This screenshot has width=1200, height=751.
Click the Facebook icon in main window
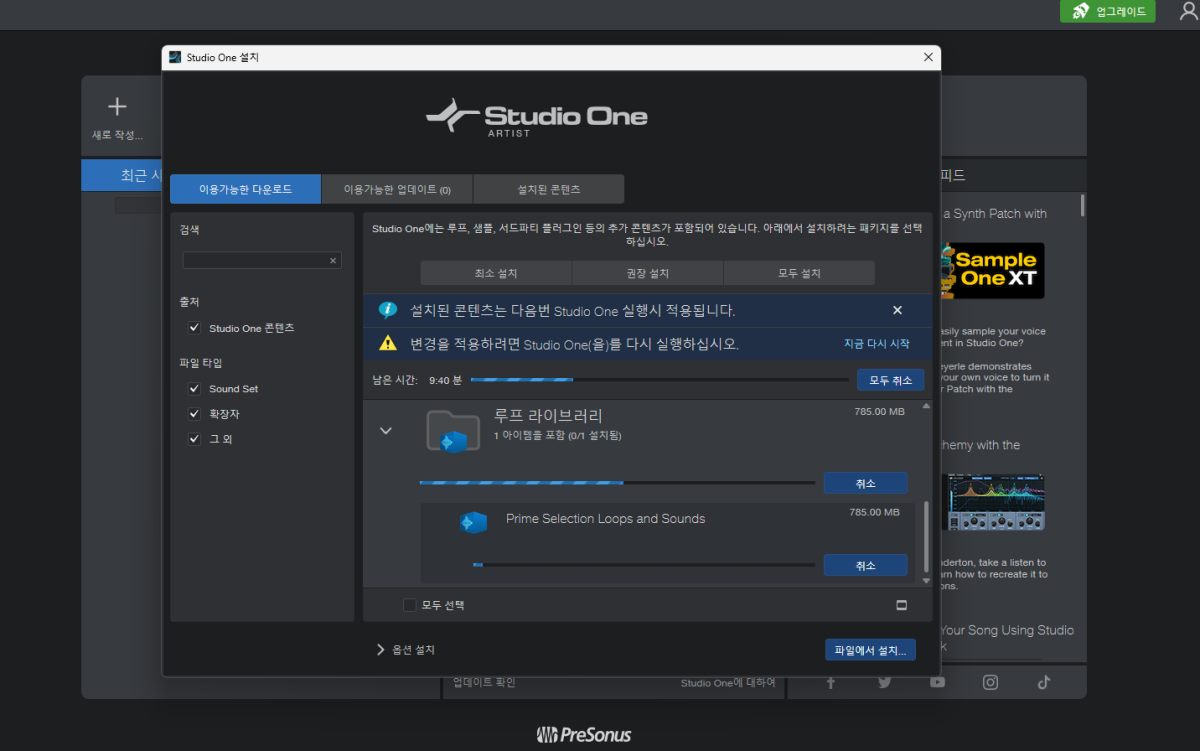(830, 682)
